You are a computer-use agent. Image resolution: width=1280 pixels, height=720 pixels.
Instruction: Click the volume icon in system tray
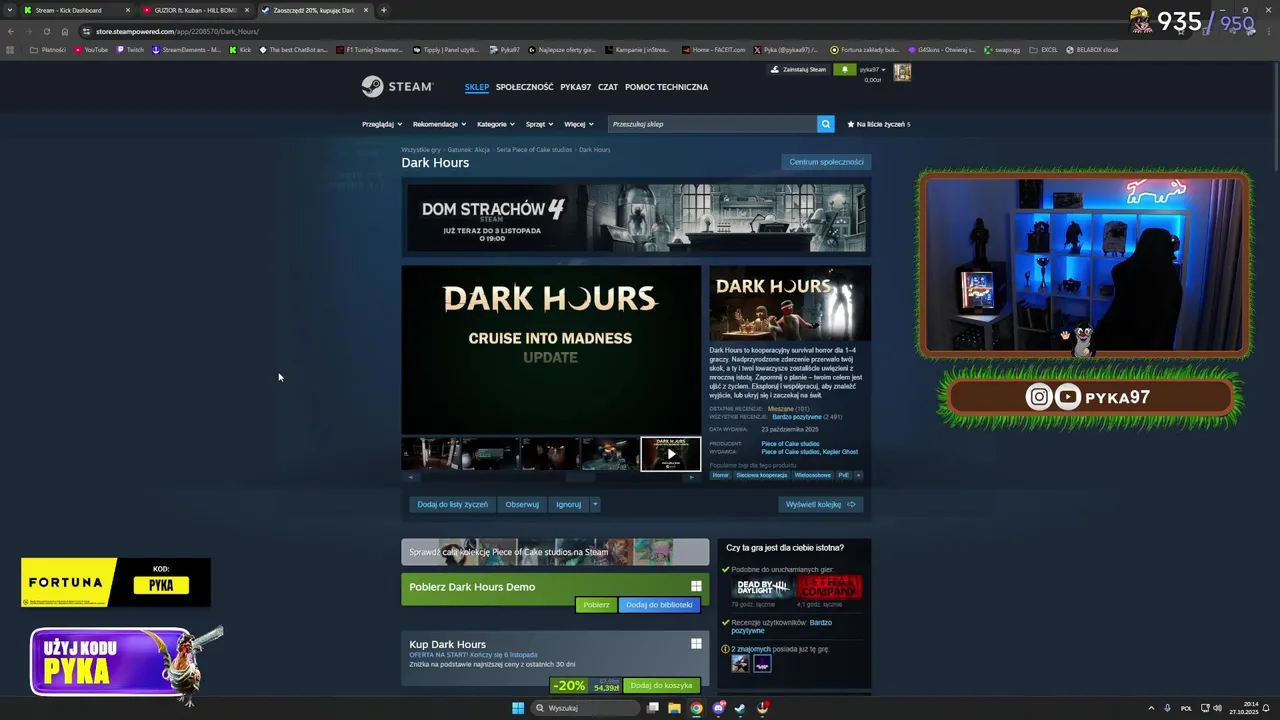coord(1217,708)
